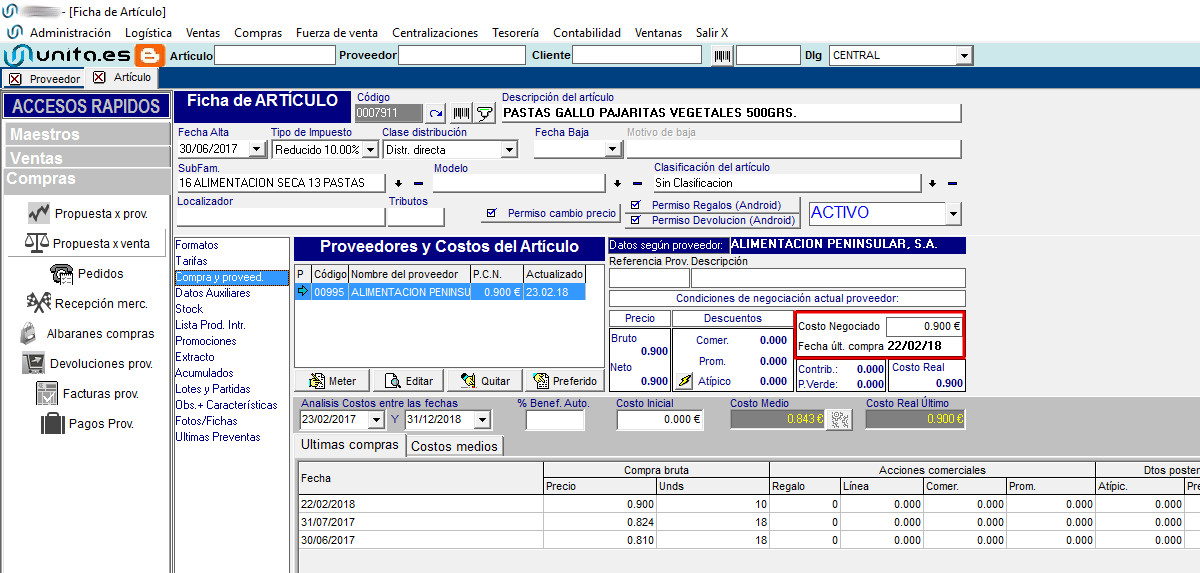The image size is (1200, 573).
Task: Click the barcode icon in the top toolbar
Action: 721,56
